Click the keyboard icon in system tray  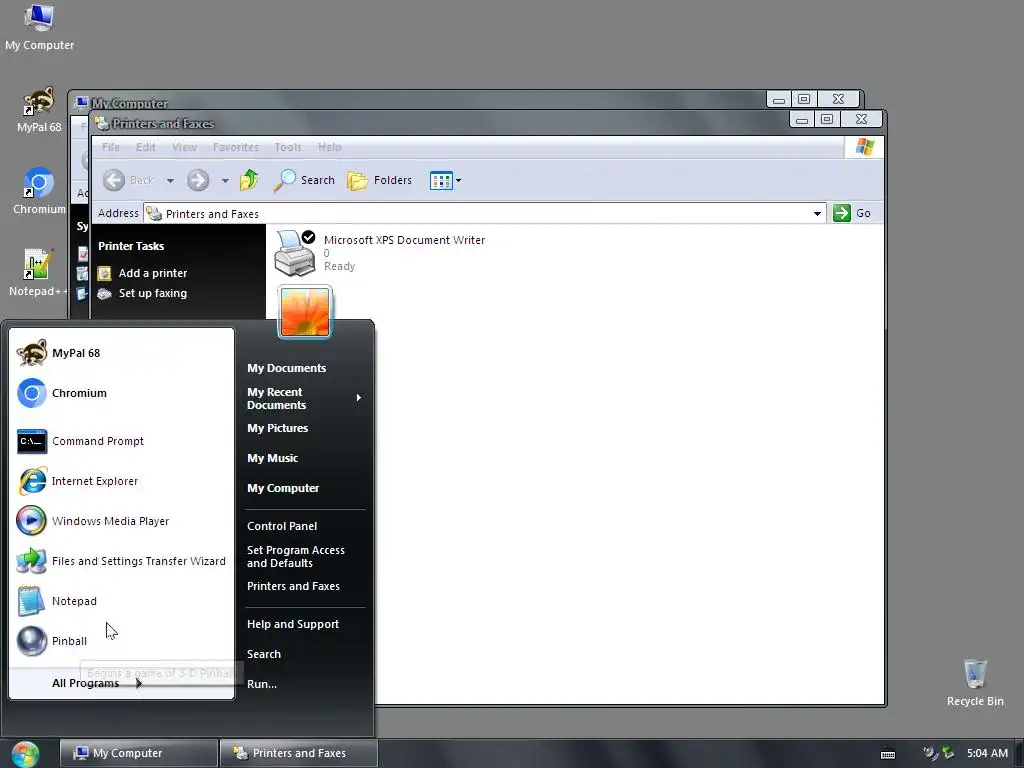click(x=888, y=754)
